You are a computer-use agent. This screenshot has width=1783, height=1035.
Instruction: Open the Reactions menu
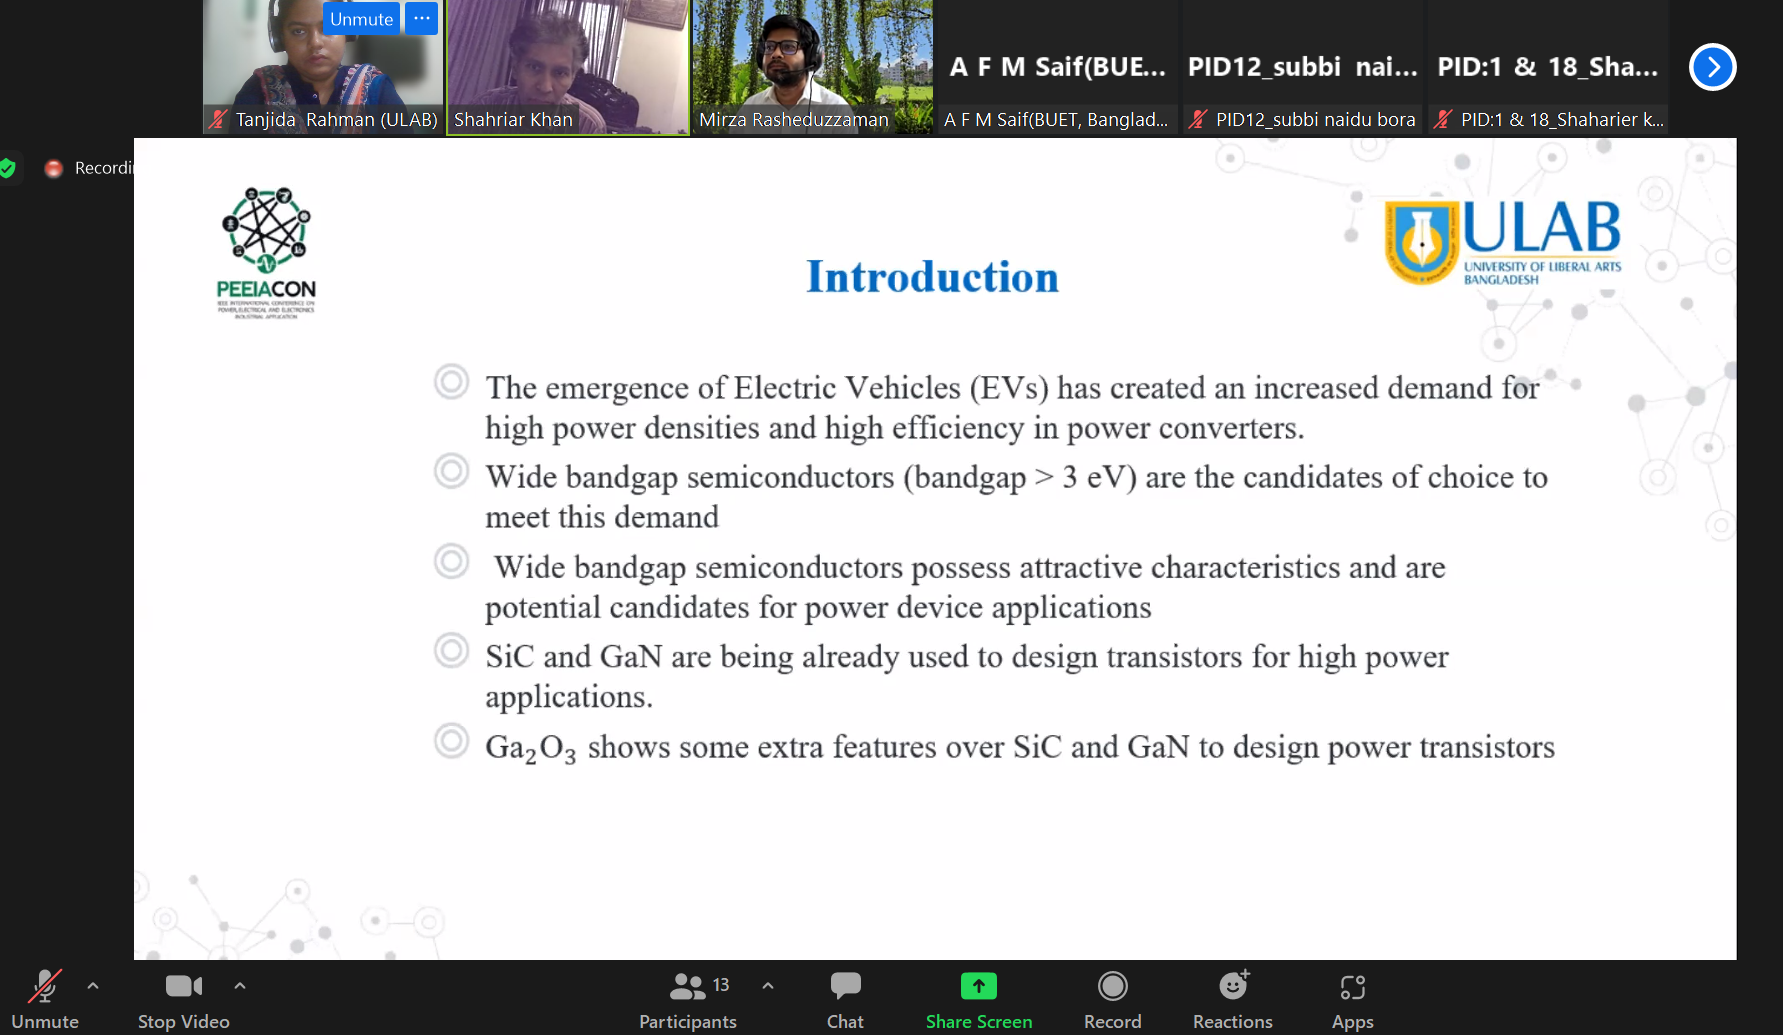click(x=1233, y=987)
